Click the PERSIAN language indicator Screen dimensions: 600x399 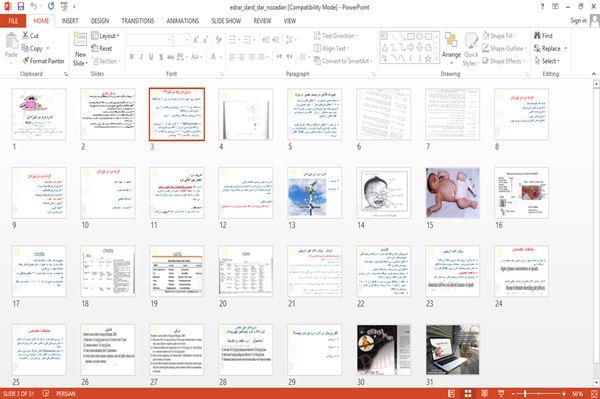point(66,393)
